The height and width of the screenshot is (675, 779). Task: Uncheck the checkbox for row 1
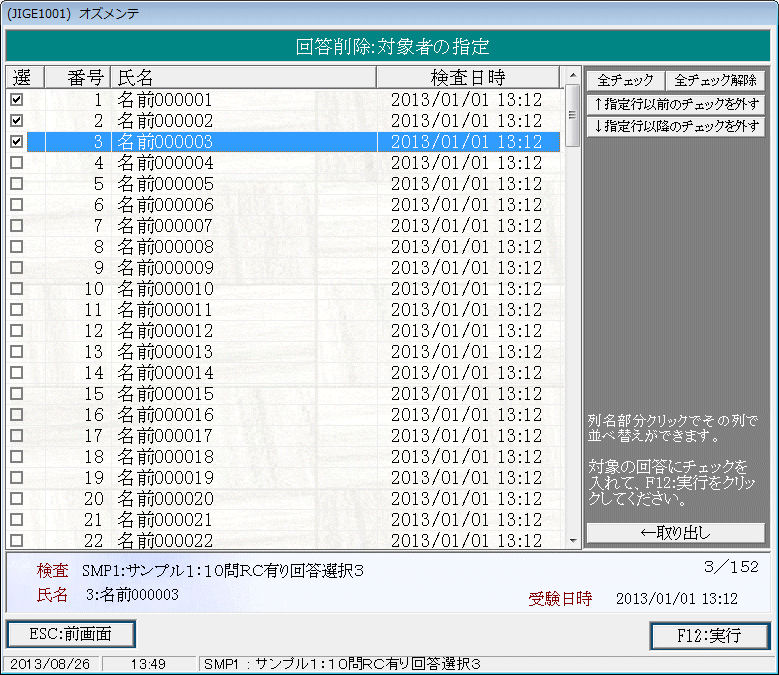pos(16,100)
